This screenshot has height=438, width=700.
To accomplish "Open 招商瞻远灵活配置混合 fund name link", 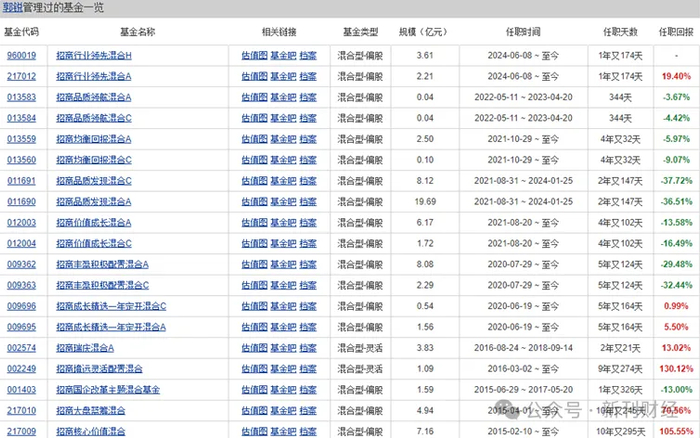I will coord(99,369).
